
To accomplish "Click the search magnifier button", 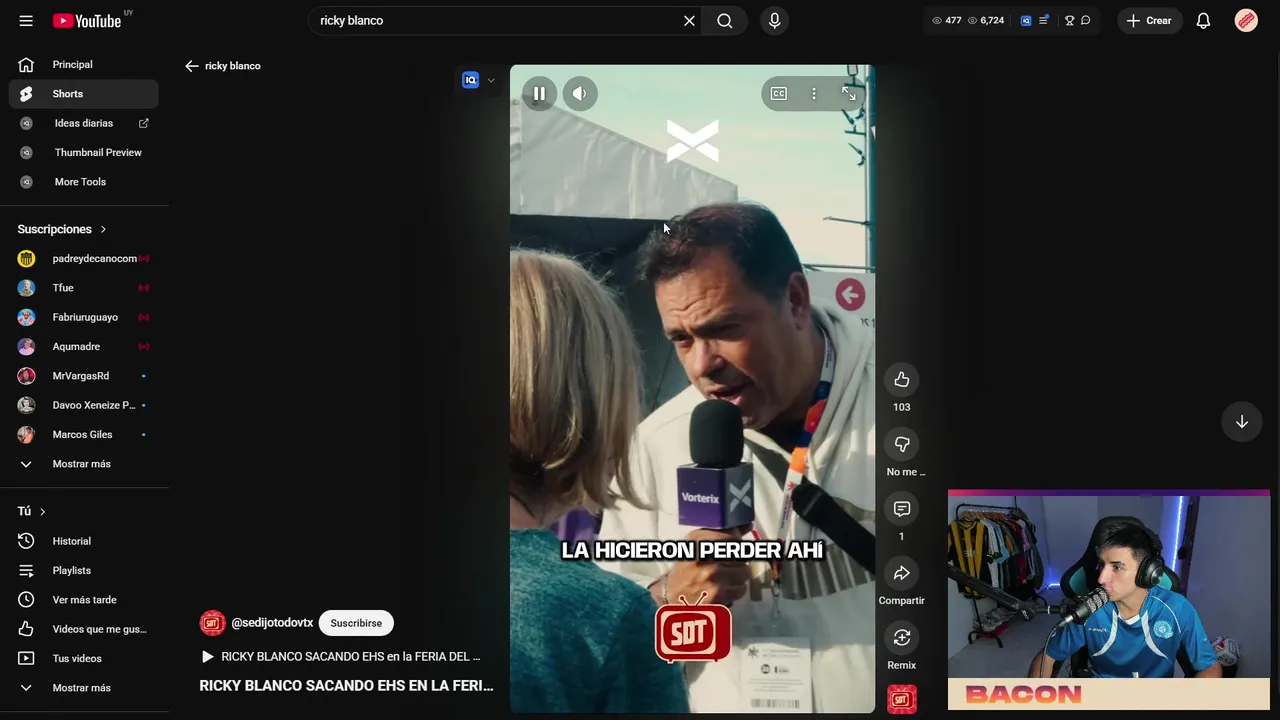I will (x=725, y=20).
